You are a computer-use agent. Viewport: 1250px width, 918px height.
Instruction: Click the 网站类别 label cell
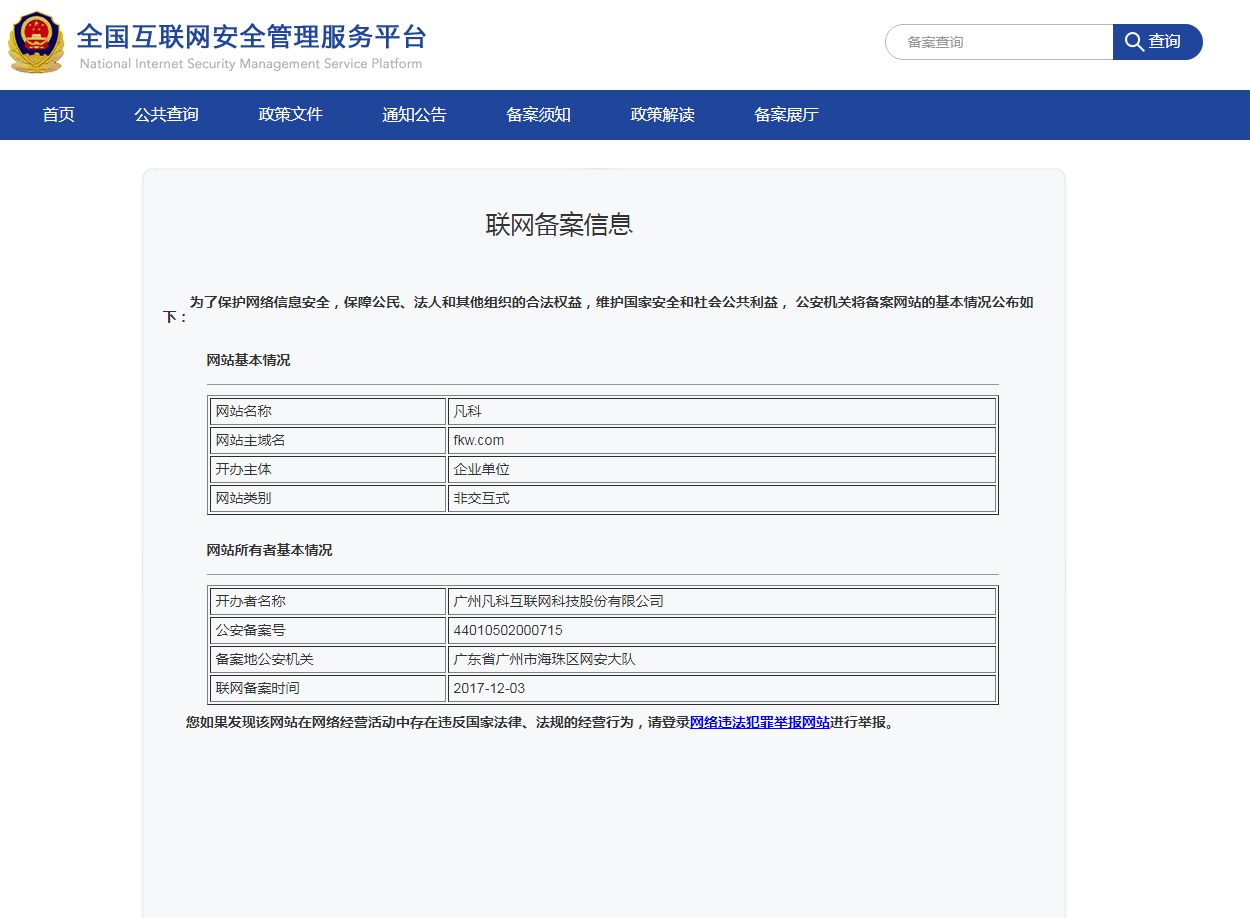(328, 498)
